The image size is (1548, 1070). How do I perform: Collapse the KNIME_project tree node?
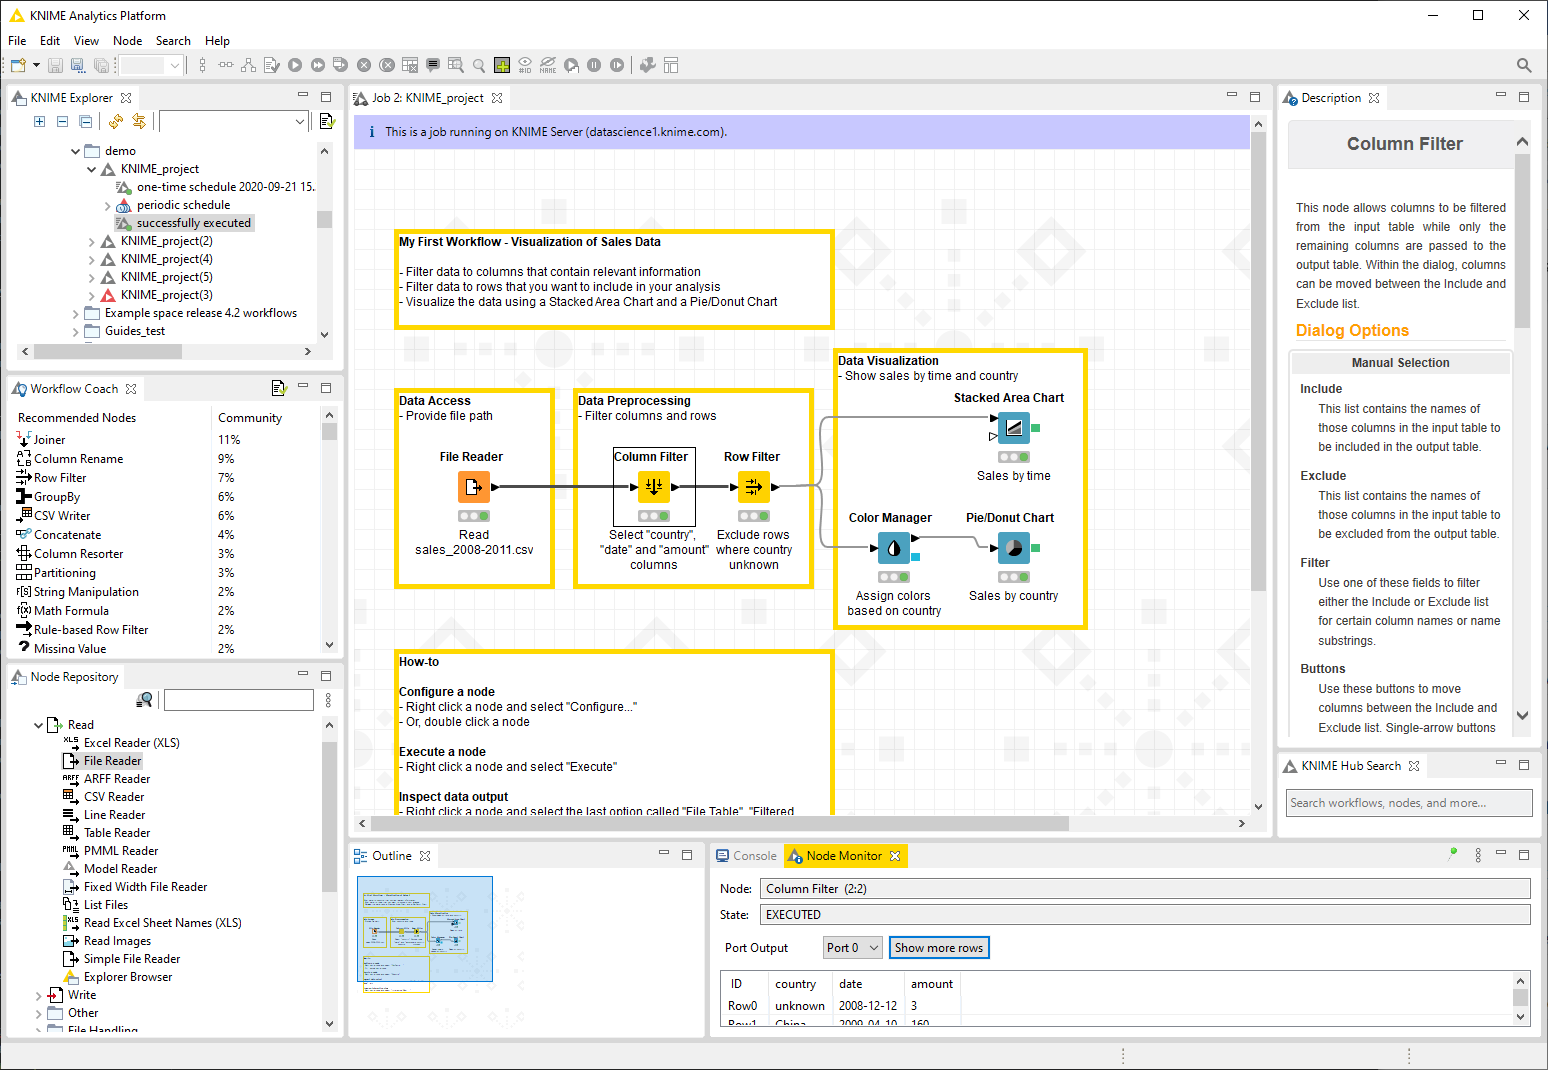(x=92, y=169)
